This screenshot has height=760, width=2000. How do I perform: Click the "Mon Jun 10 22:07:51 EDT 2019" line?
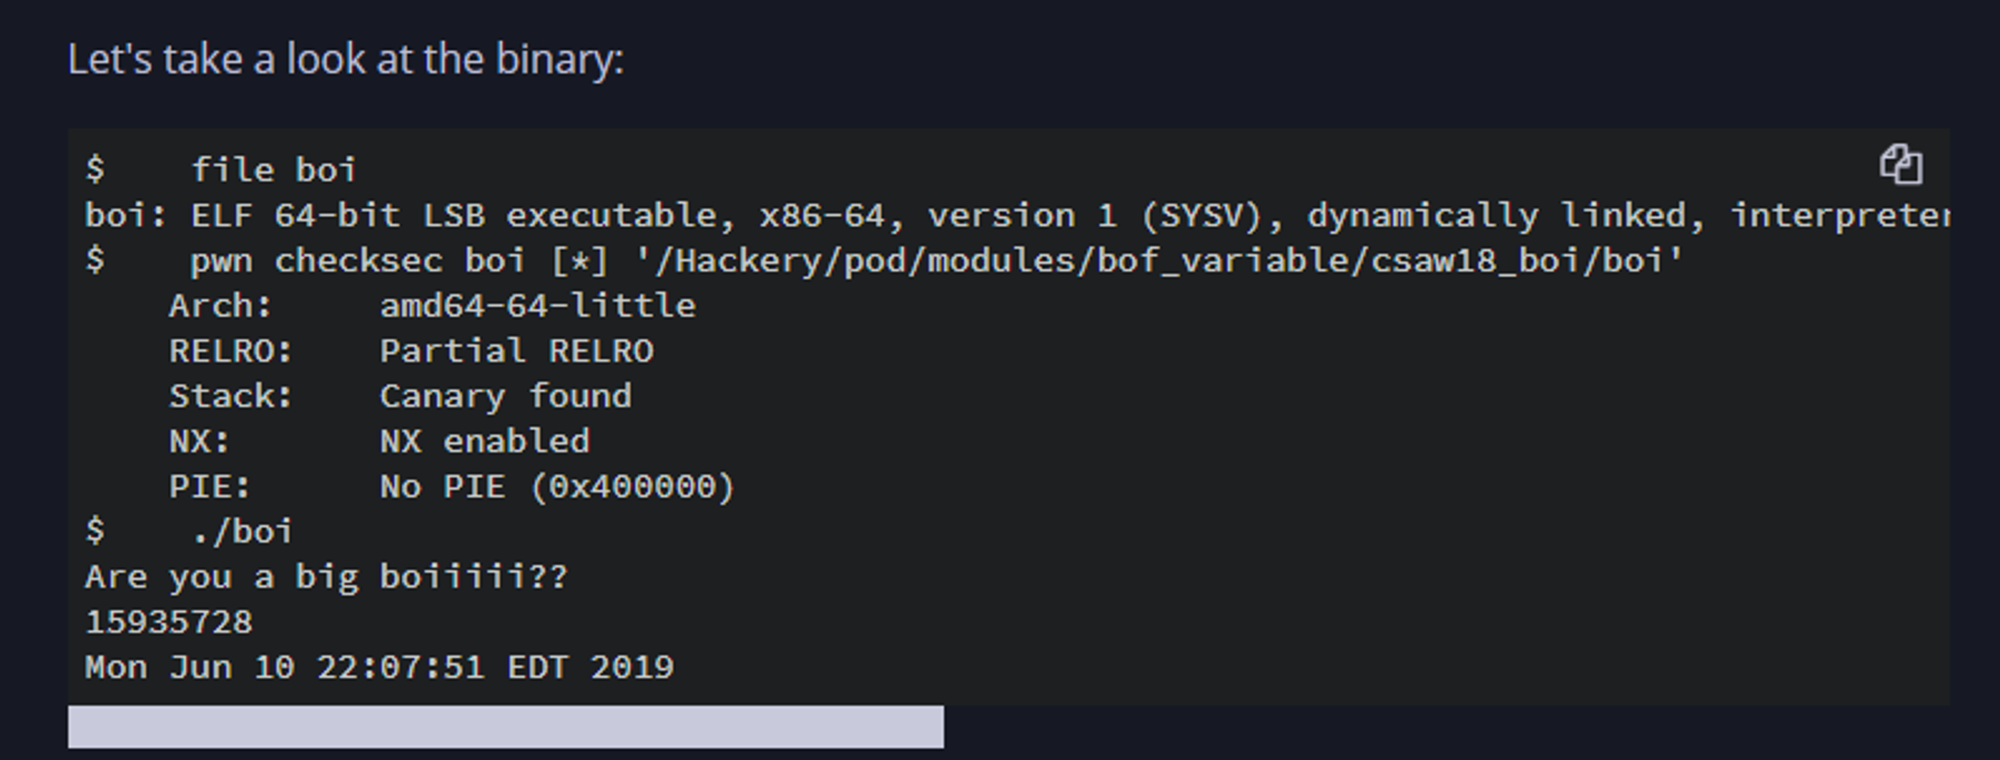click(379, 667)
